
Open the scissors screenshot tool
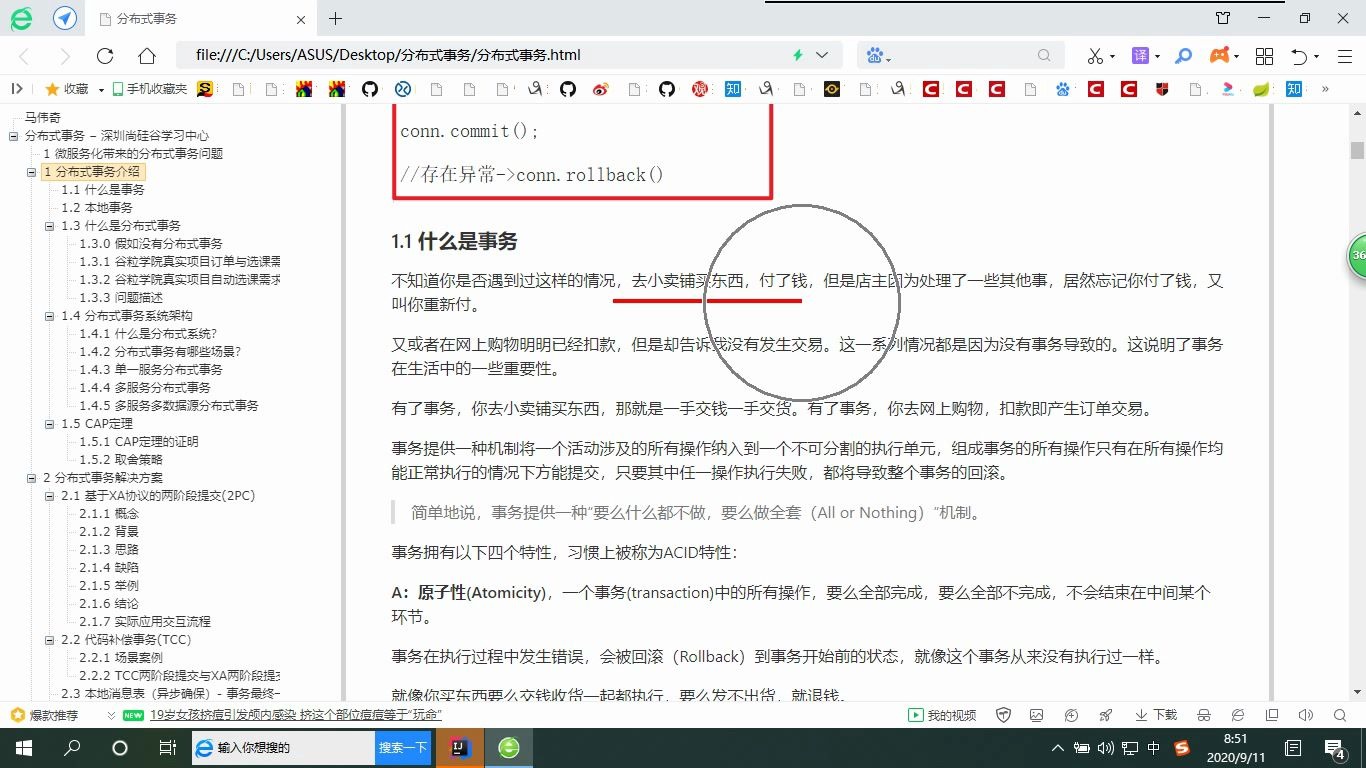pyautogui.click(x=1095, y=56)
